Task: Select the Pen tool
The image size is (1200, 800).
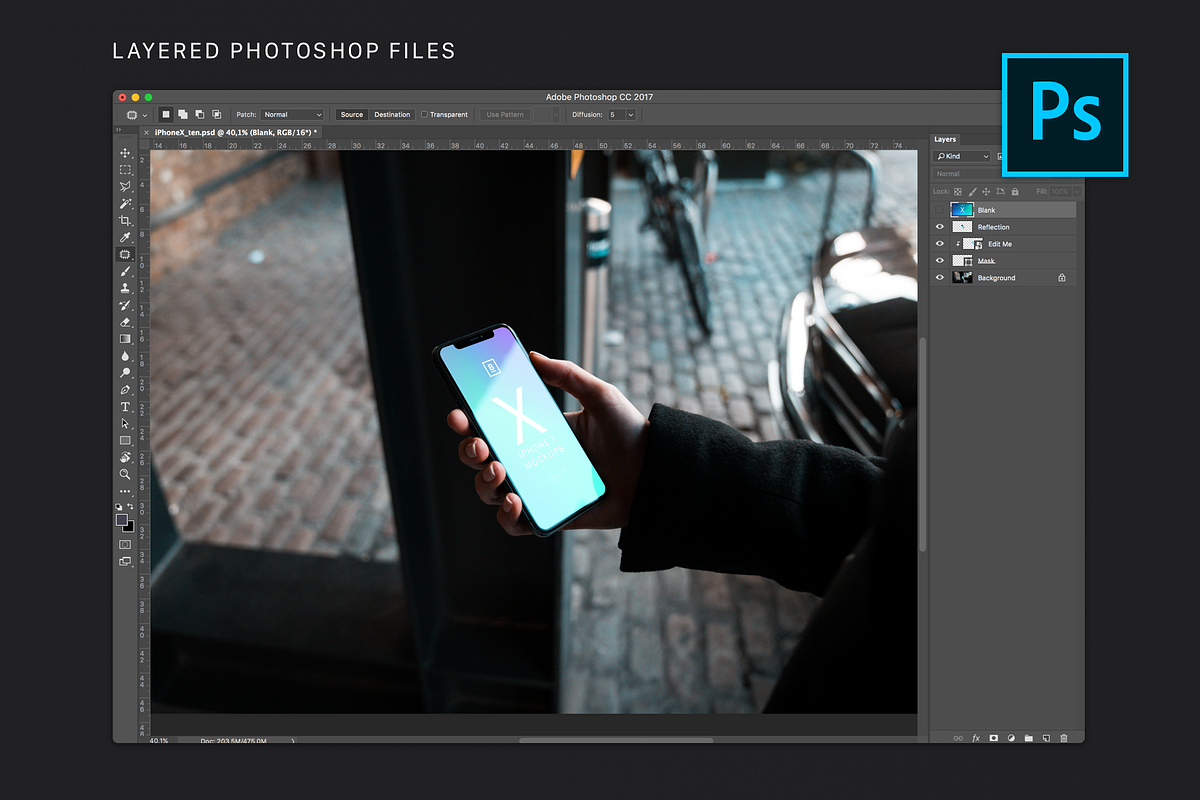Action: [x=125, y=390]
